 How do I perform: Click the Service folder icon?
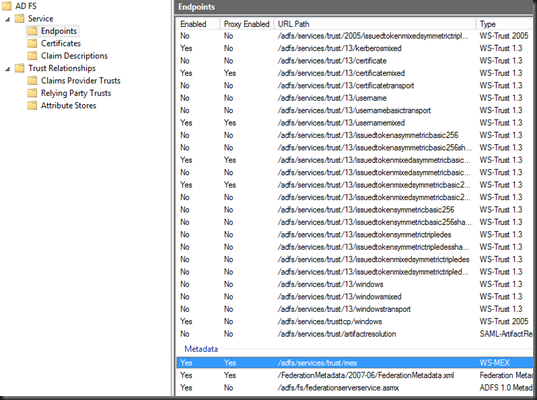(20, 18)
